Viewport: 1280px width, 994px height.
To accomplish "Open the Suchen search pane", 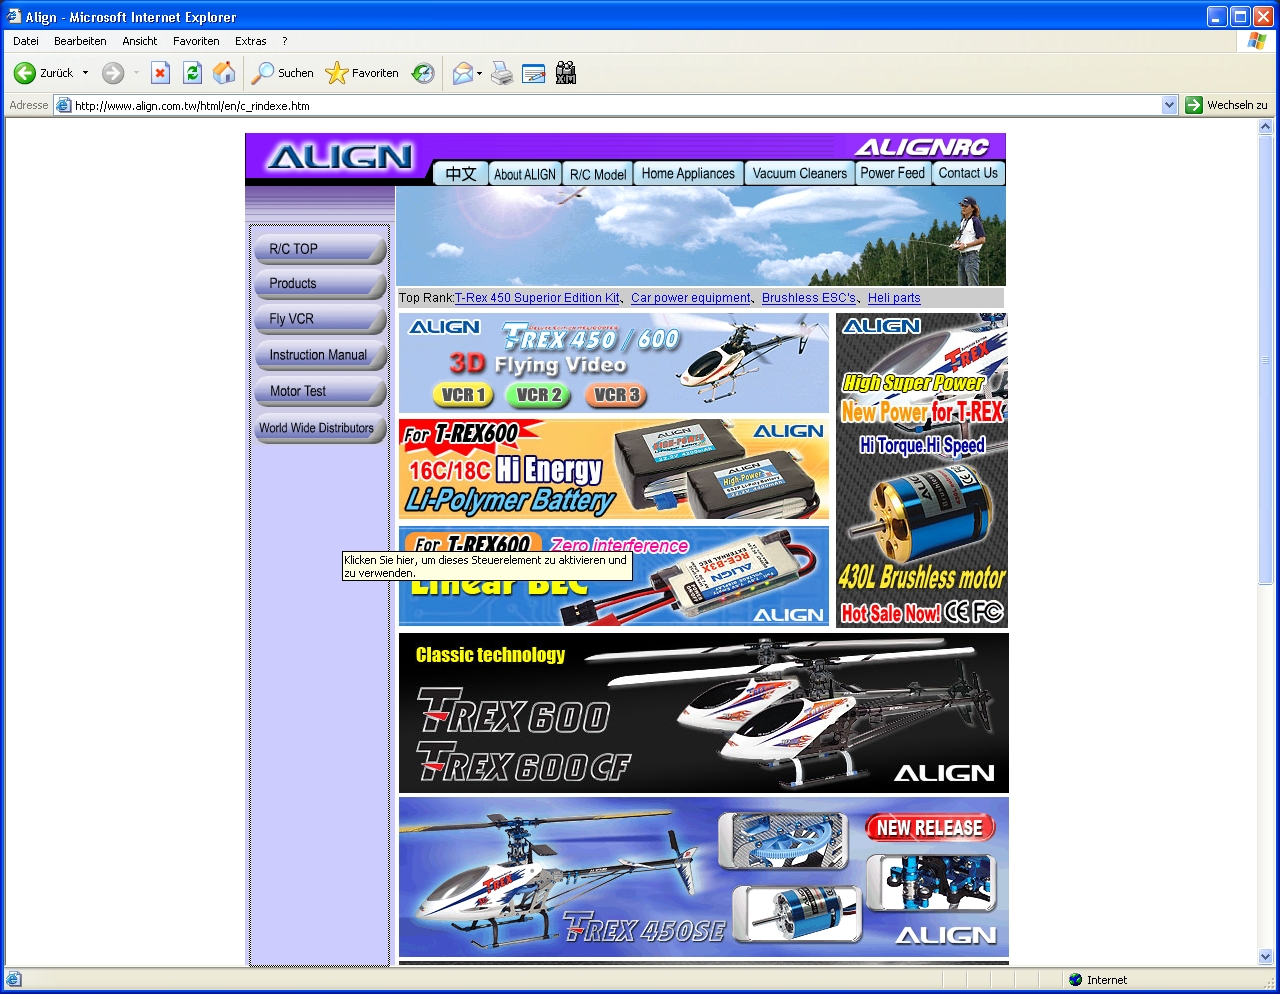I will [283, 73].
